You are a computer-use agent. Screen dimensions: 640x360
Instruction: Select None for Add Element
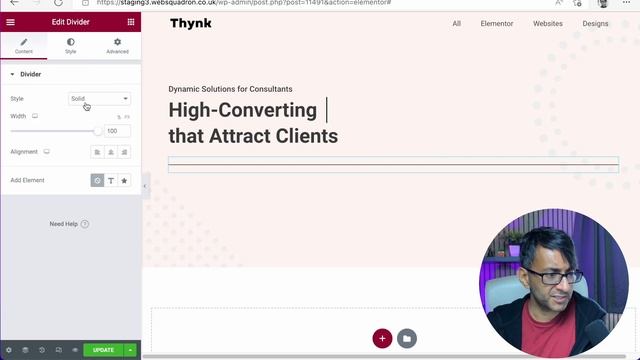(97, 180)
